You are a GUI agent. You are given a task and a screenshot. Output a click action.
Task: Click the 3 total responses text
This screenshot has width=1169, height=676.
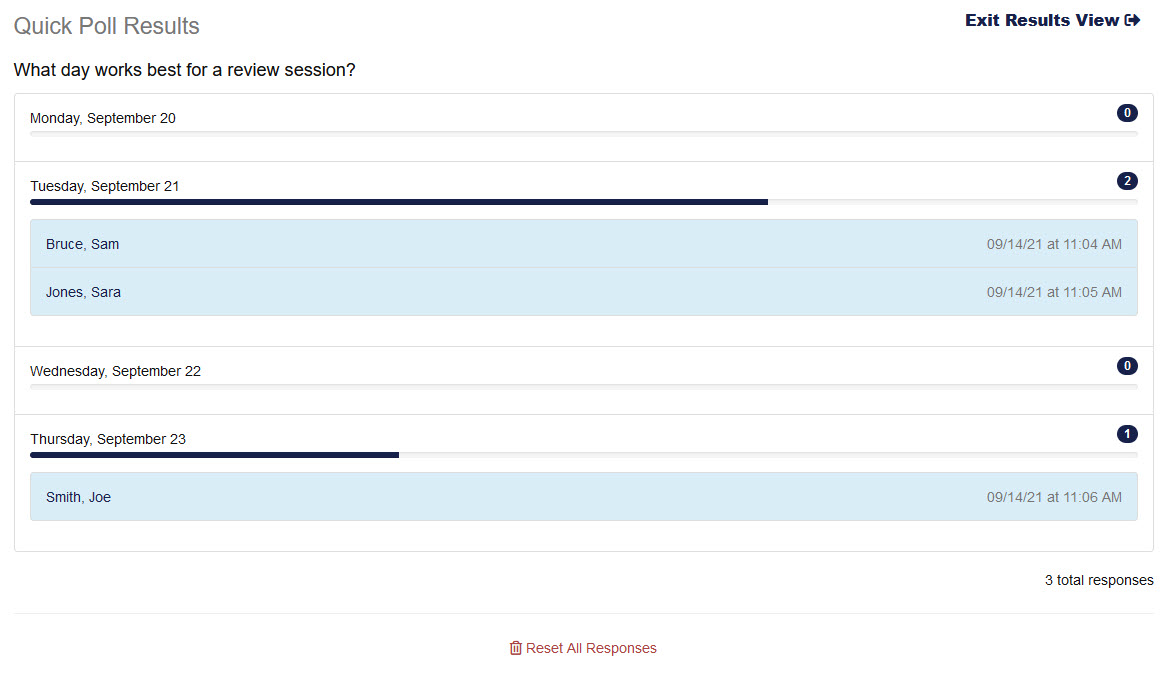click(1099, 580)
